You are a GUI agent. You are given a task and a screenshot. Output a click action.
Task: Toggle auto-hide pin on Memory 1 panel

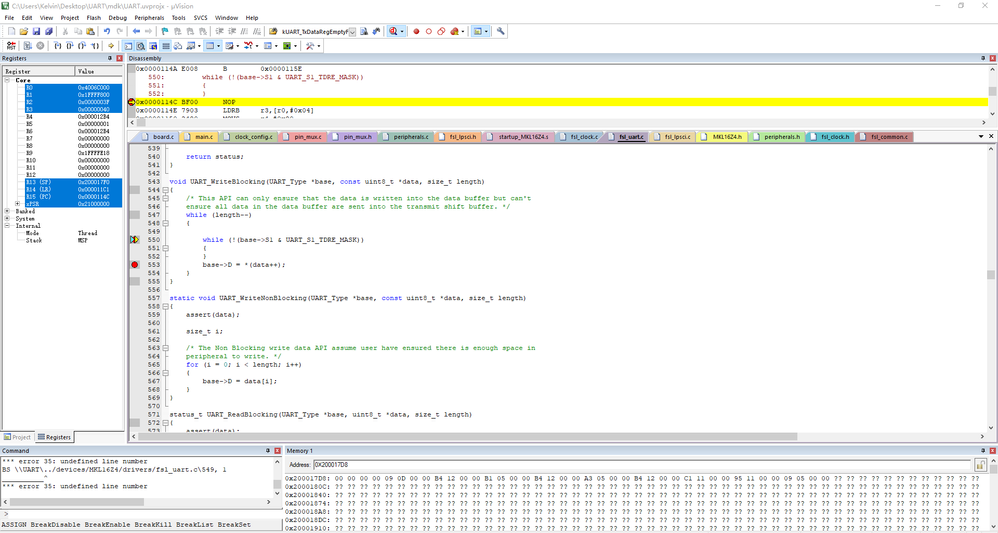(x=983, y=450)
